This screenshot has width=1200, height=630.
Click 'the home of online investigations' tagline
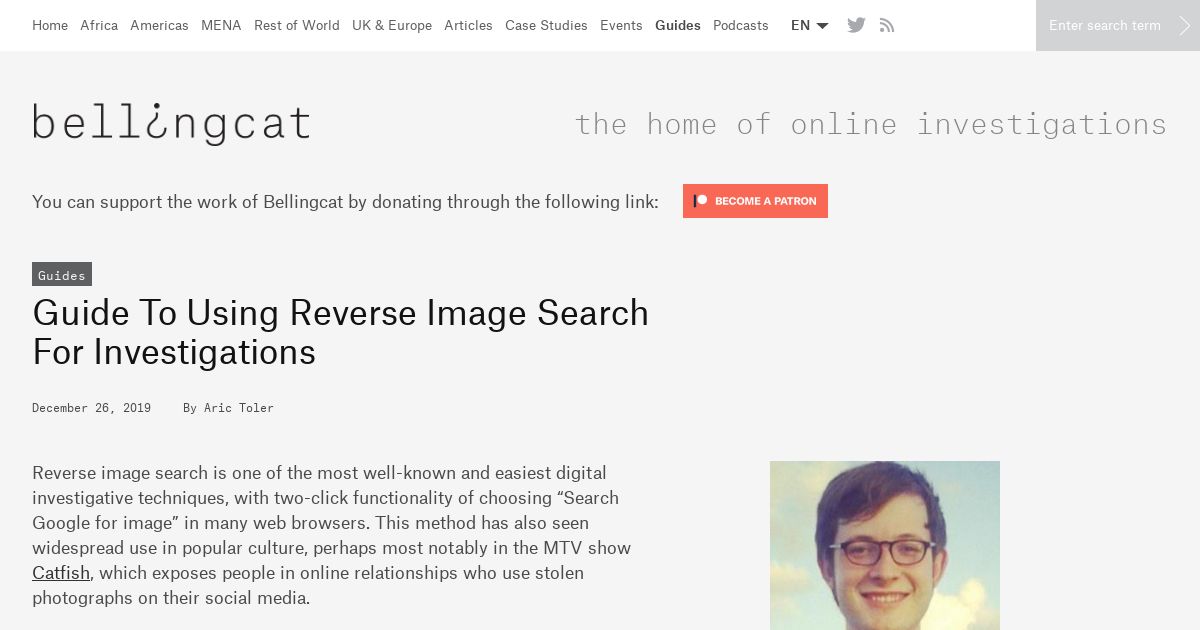point(871,124)
